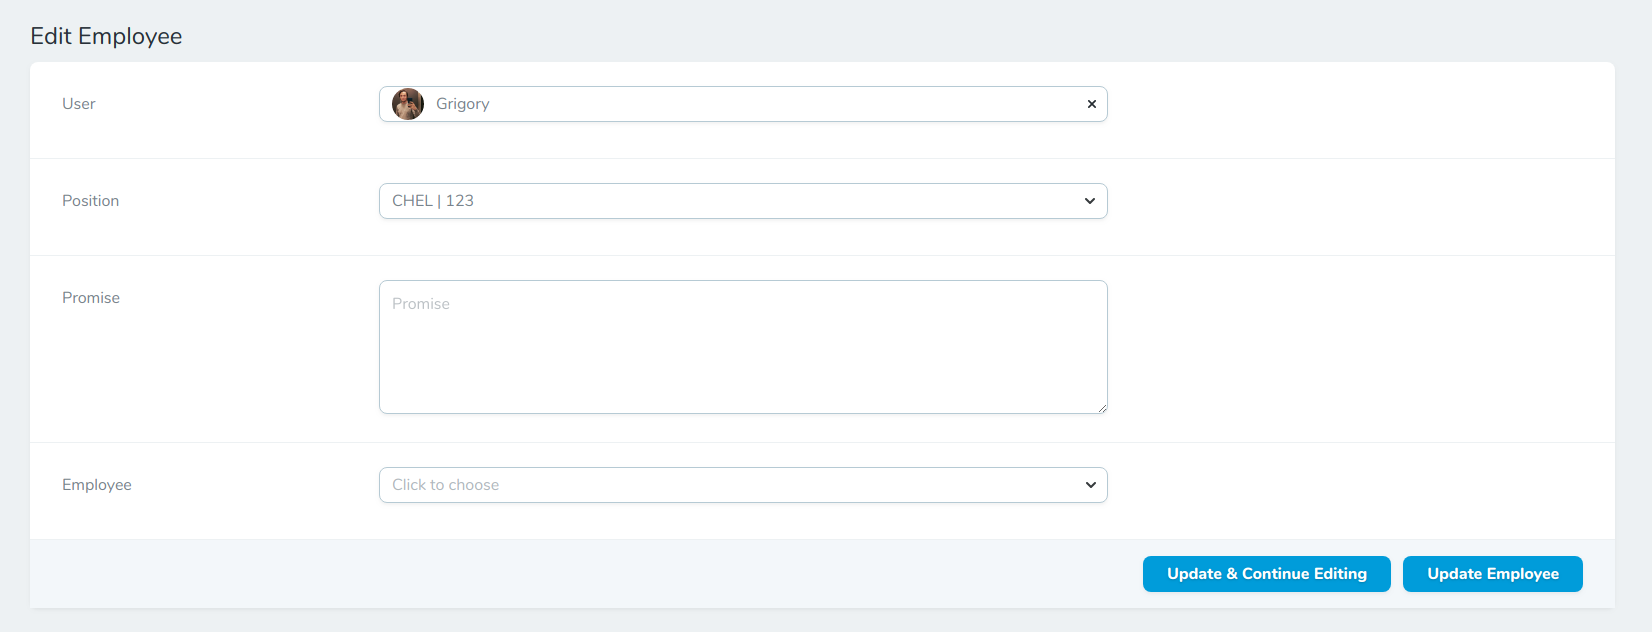Image resolution: width=1652 pixels, height=632 pixels.
Task: Clear the selected user Grigory
Action: tap(1092, 104)
